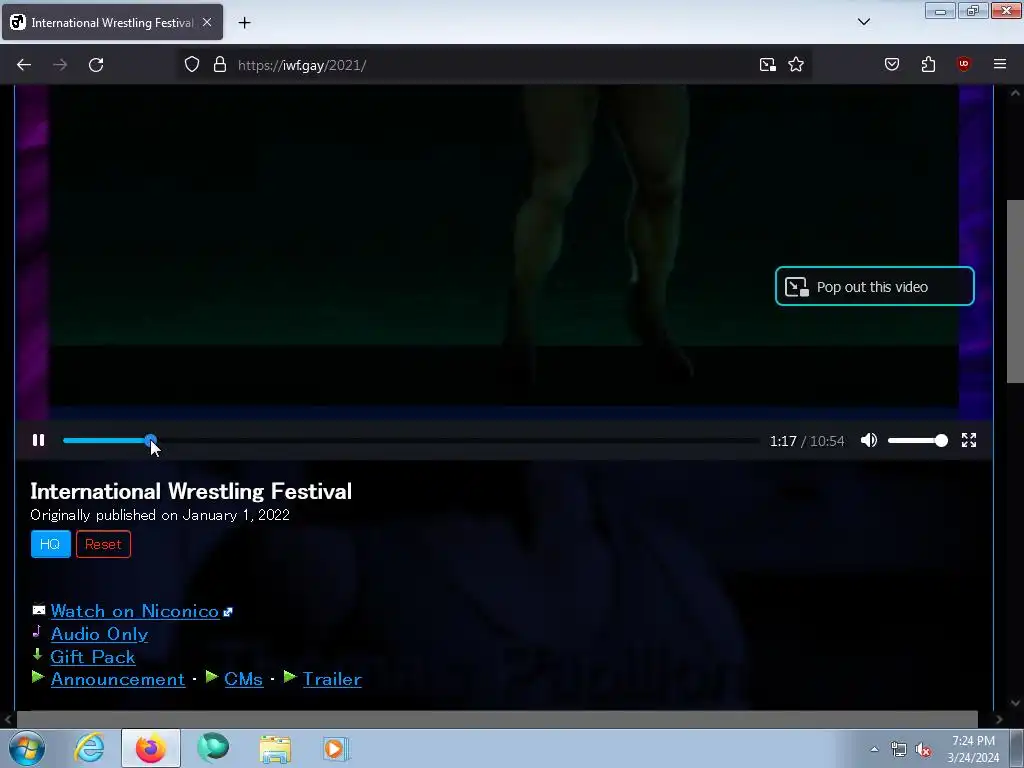Click download arrow beside Gift Pack

tap(37, 654)
